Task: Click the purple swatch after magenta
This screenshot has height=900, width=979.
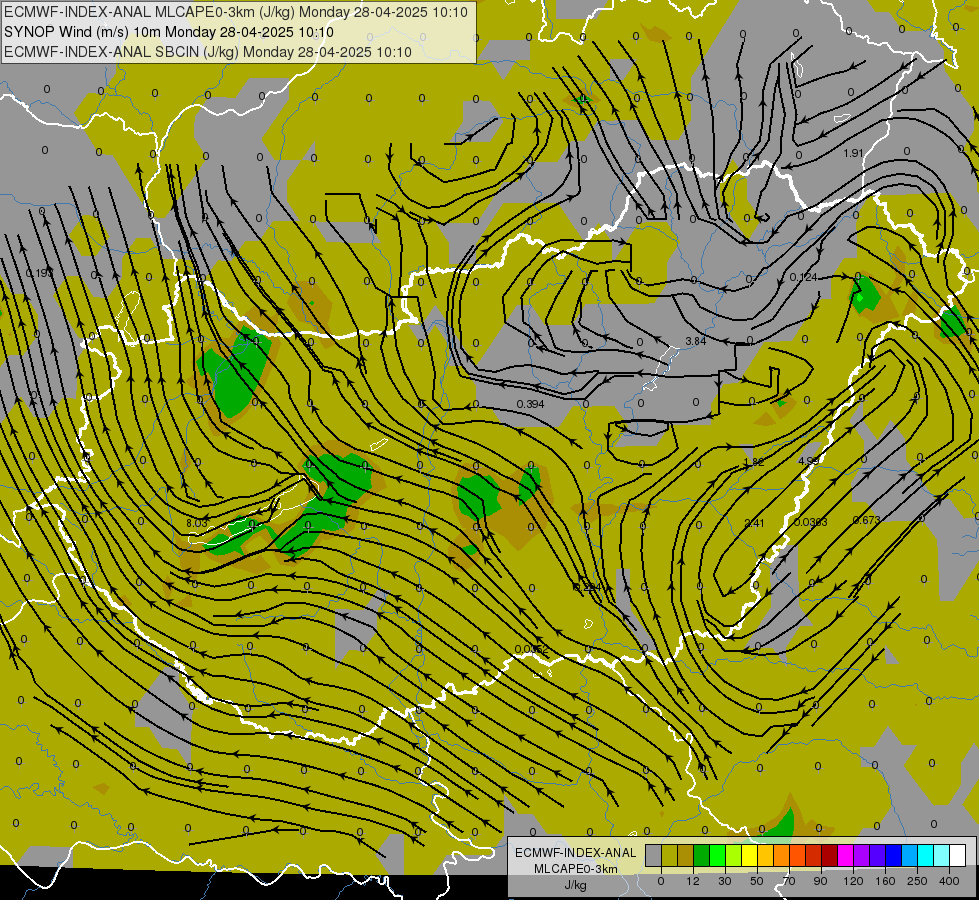Action: point(862,855)
